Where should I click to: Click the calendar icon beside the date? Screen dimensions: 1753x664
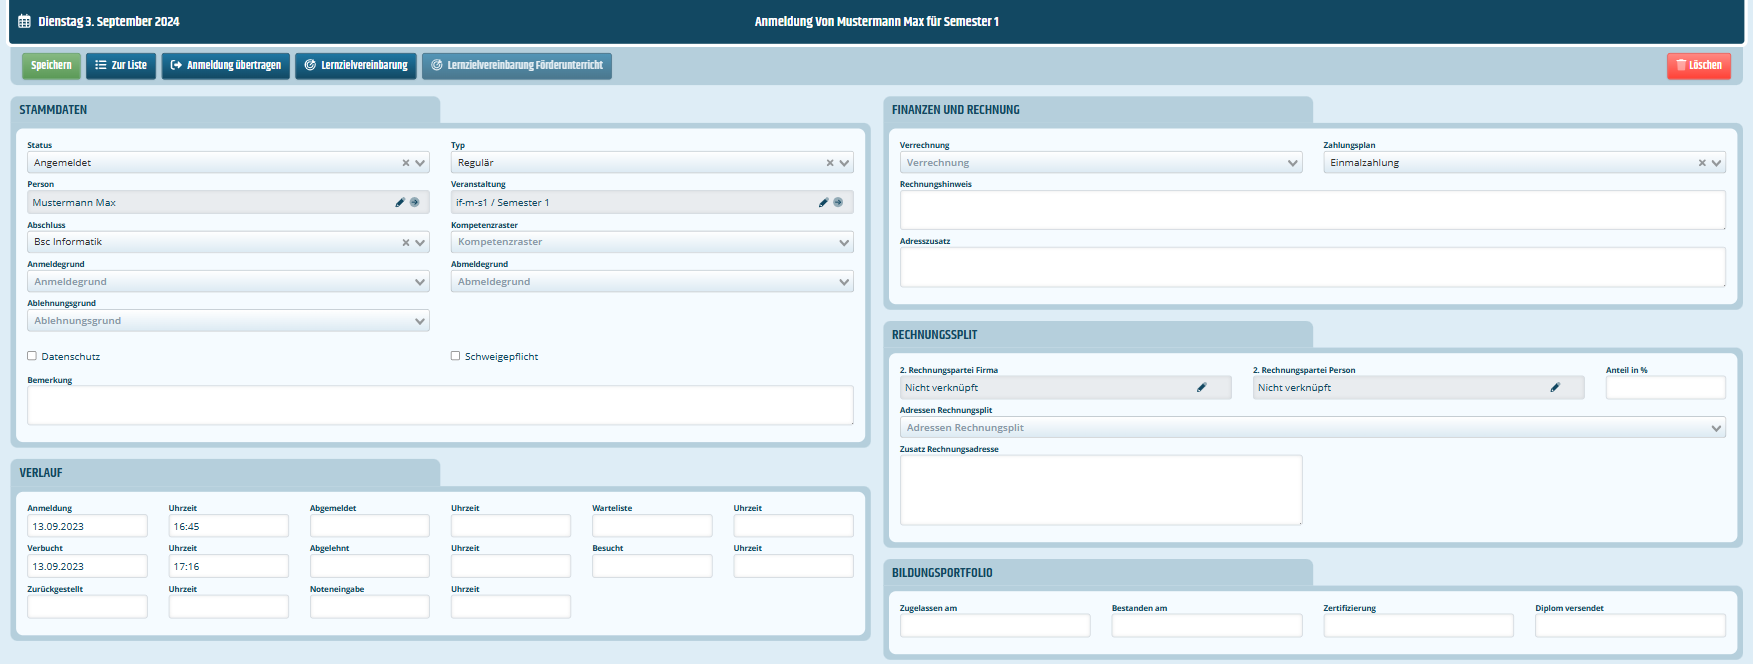click(24, 21)
